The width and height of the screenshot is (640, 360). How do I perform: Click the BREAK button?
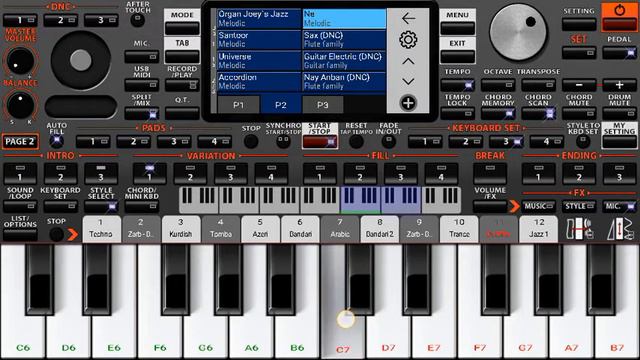click(490, 173)
